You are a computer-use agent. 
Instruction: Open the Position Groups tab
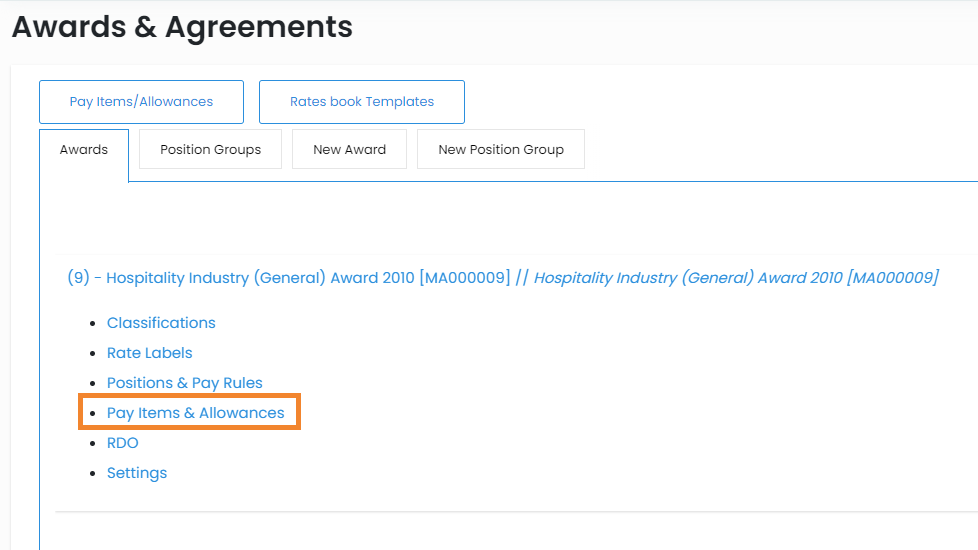coord(210,150)
